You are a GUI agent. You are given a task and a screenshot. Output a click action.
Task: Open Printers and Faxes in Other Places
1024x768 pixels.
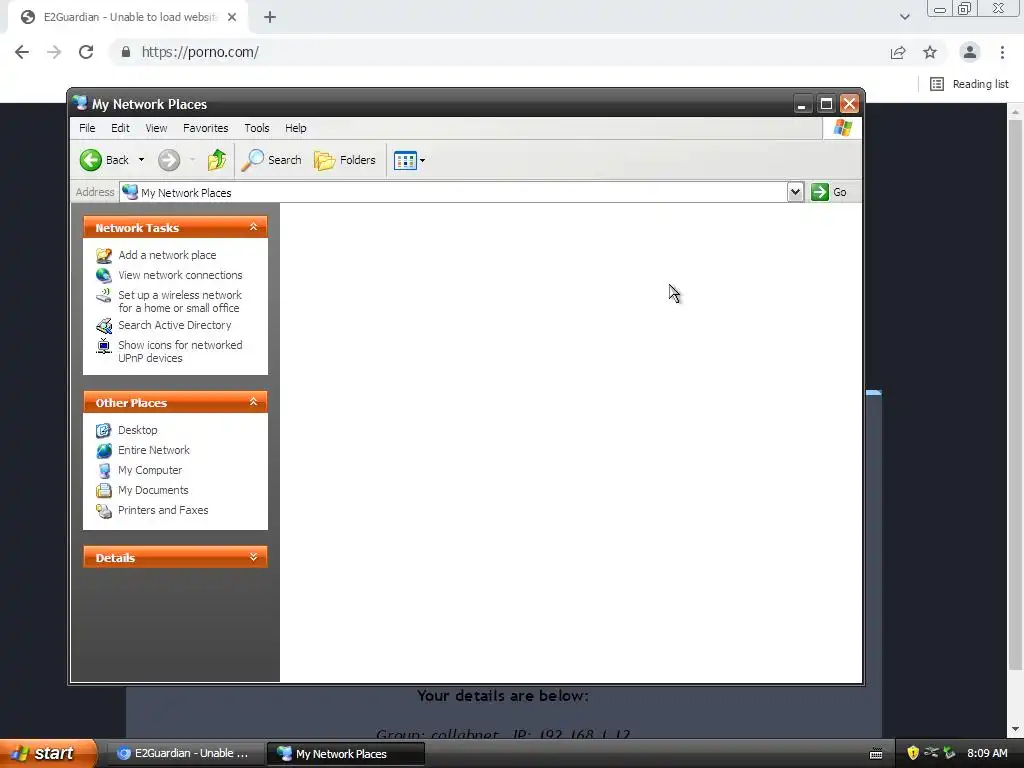click(163, 510)
